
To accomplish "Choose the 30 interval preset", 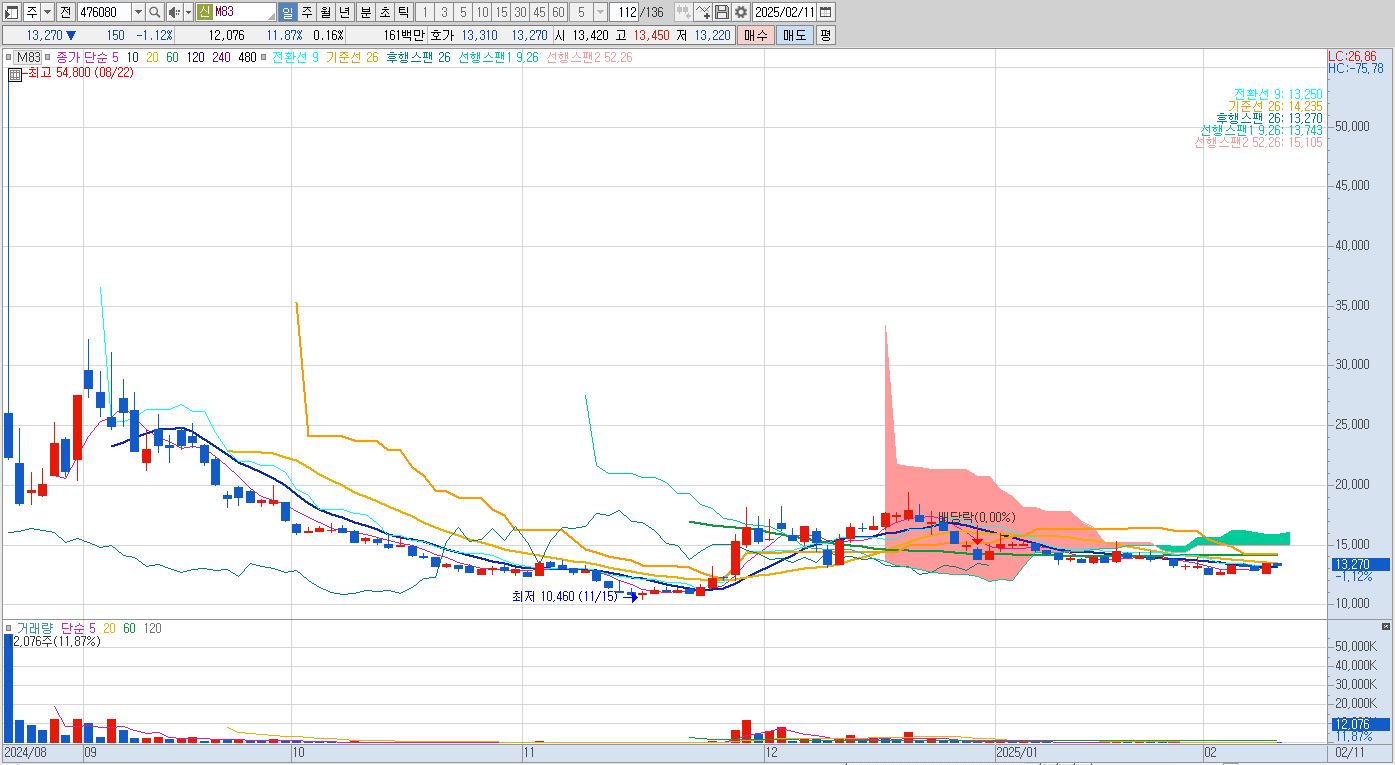I will pos(520,12).
